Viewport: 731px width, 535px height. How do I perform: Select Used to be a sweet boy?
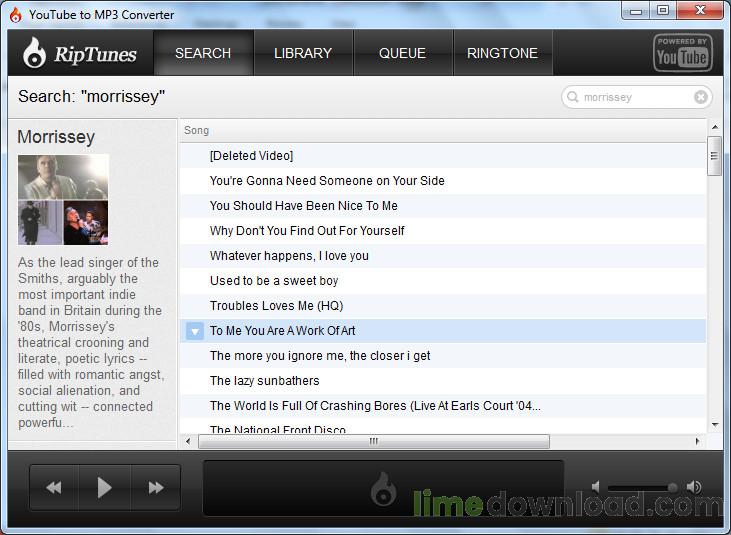443,281
